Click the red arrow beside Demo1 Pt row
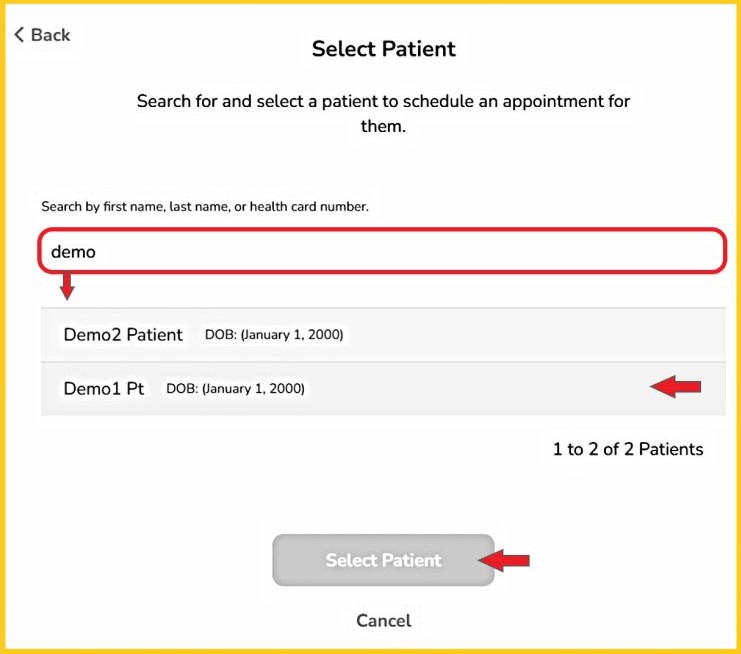741x654 pixels. (x=676, y=387)
